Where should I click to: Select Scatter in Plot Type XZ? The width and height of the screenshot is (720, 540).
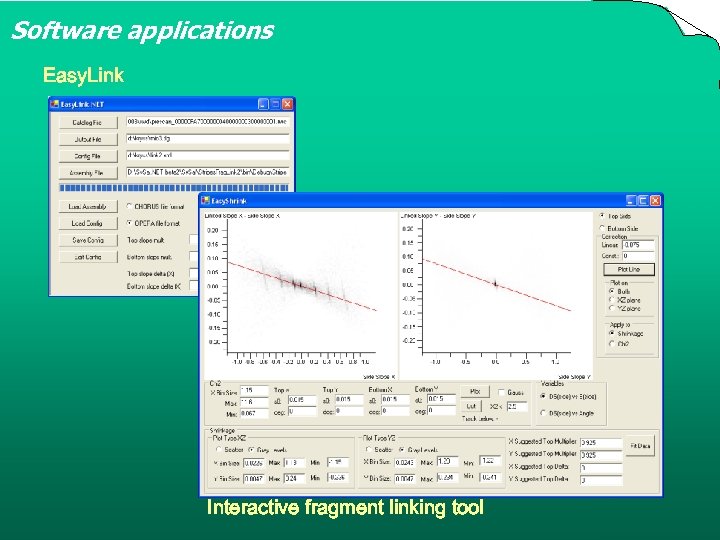point(219,450)
